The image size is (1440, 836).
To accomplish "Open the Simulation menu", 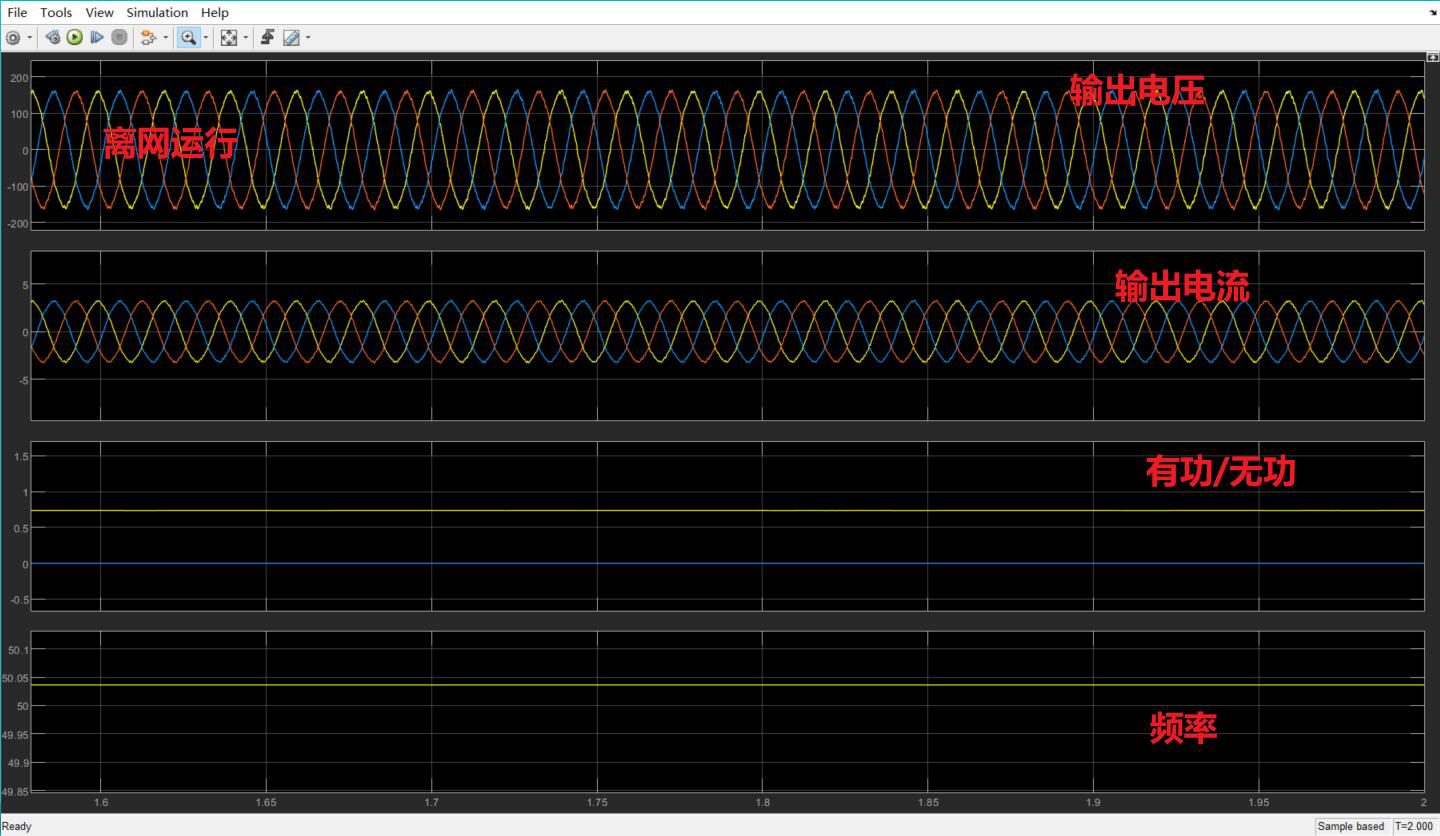I will pyautogui.click(x=157, y=12).
